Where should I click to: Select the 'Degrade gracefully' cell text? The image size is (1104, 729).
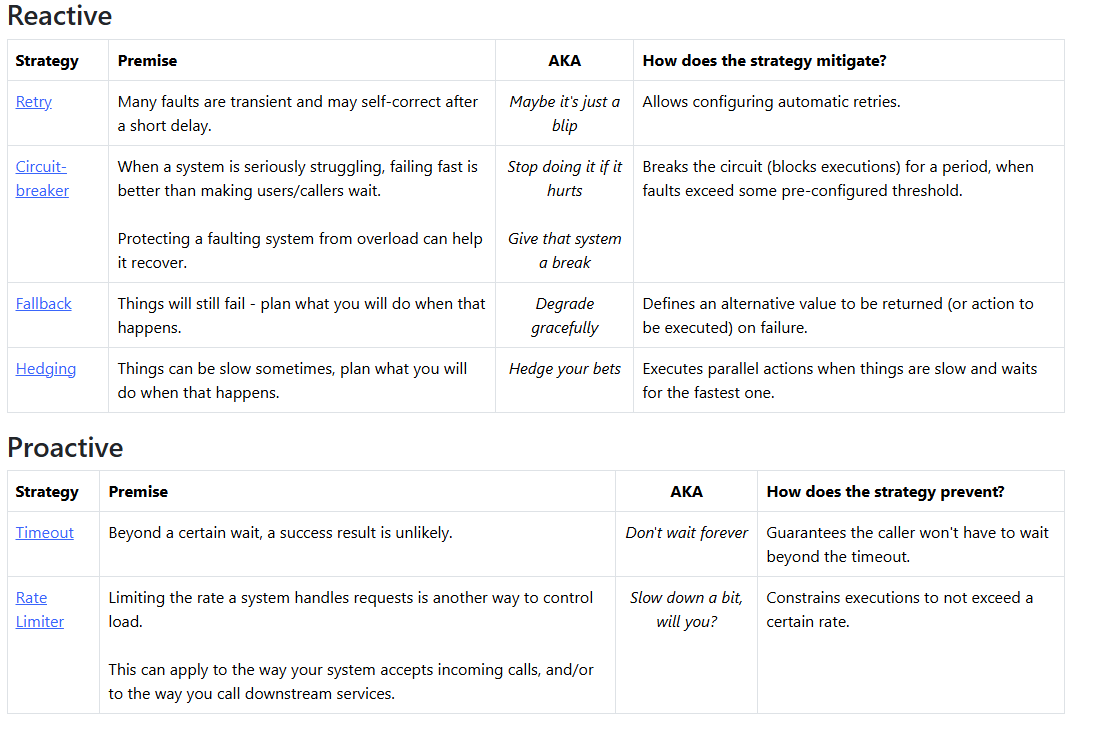click(565, 316)
